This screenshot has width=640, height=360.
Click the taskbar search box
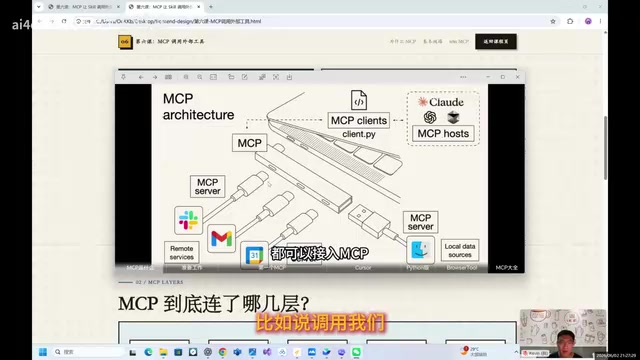coord(88,352)
